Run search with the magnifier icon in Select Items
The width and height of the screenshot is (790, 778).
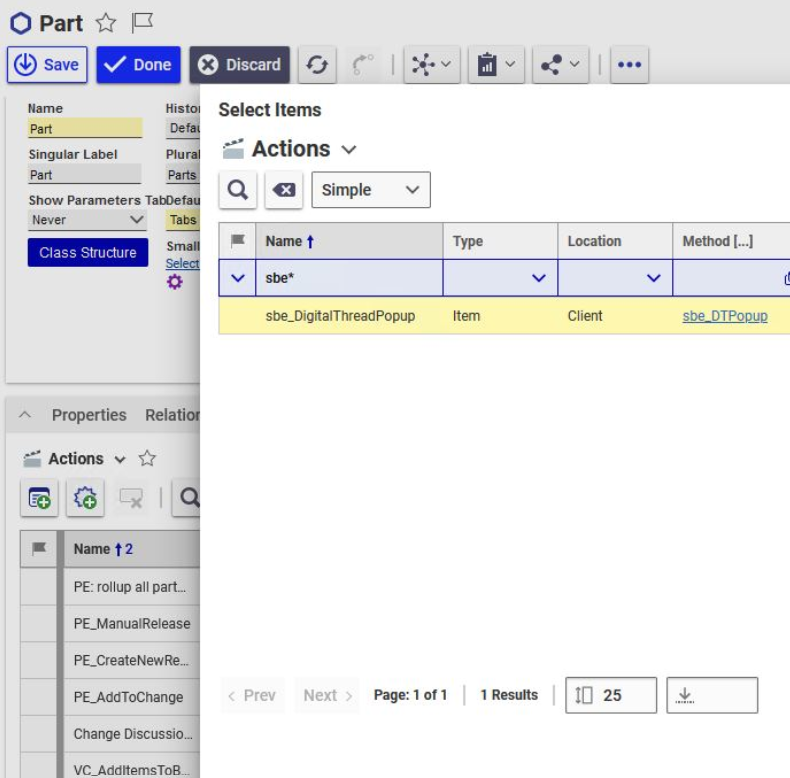coord(237,190)
